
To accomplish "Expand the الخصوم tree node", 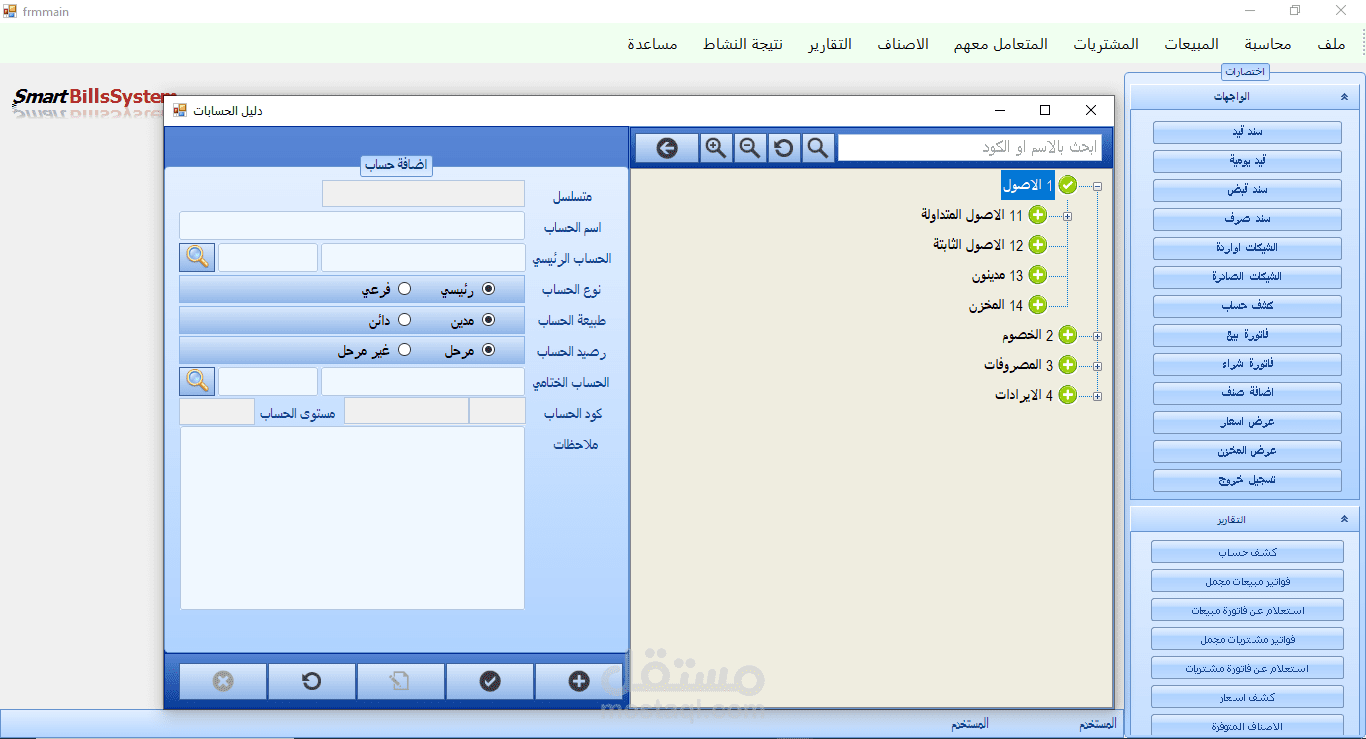I will (x=1098, y=337).
